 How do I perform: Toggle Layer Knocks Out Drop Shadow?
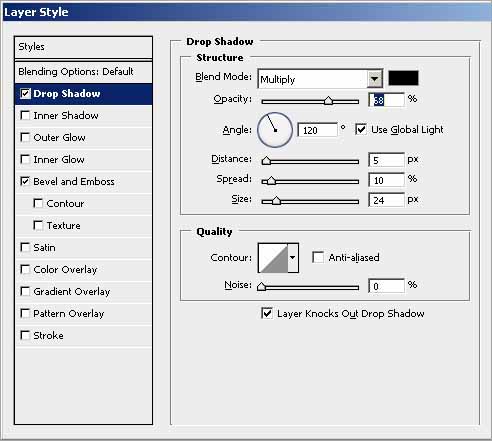click(267, 313)
